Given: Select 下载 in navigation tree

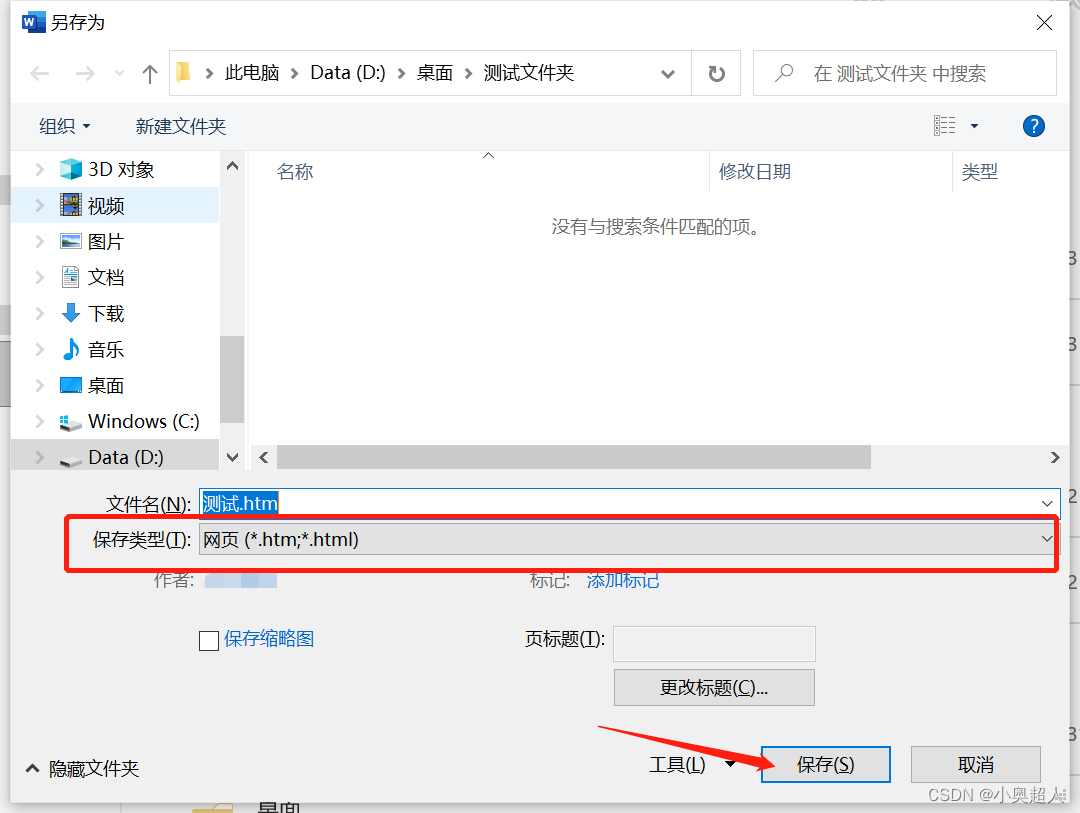Looking at the screenshot, I should click(105, 313).
